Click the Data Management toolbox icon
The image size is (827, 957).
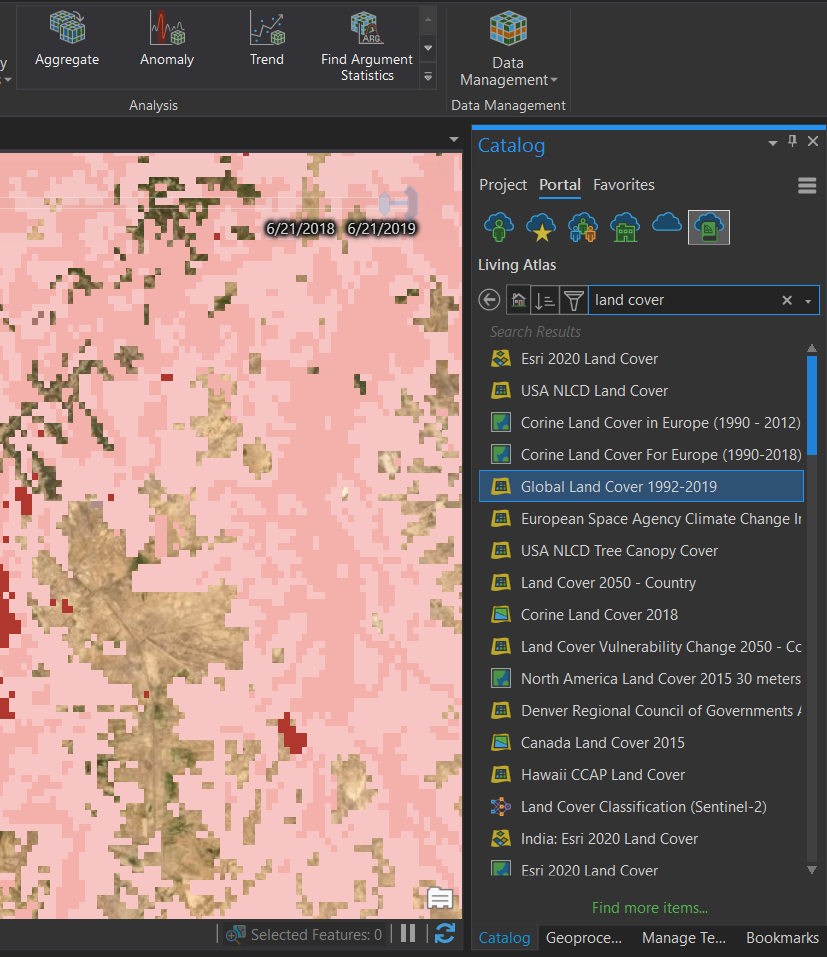[508, 28]
